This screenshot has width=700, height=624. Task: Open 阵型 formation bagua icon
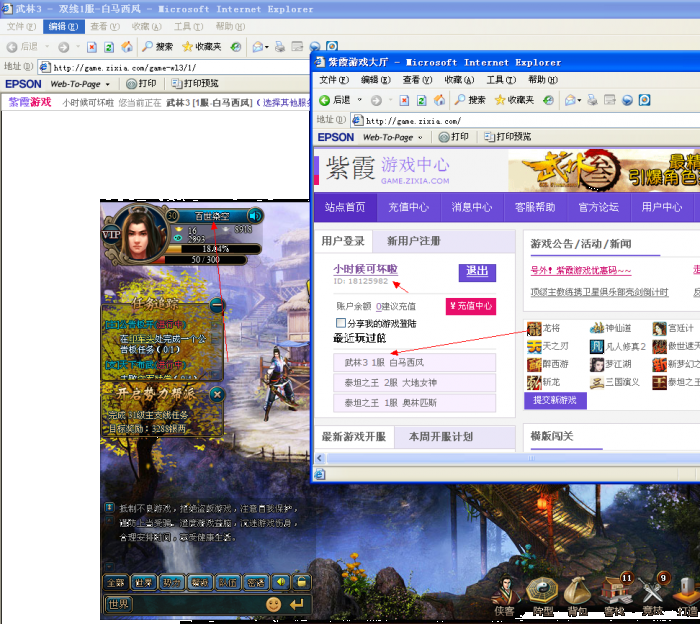542,596
